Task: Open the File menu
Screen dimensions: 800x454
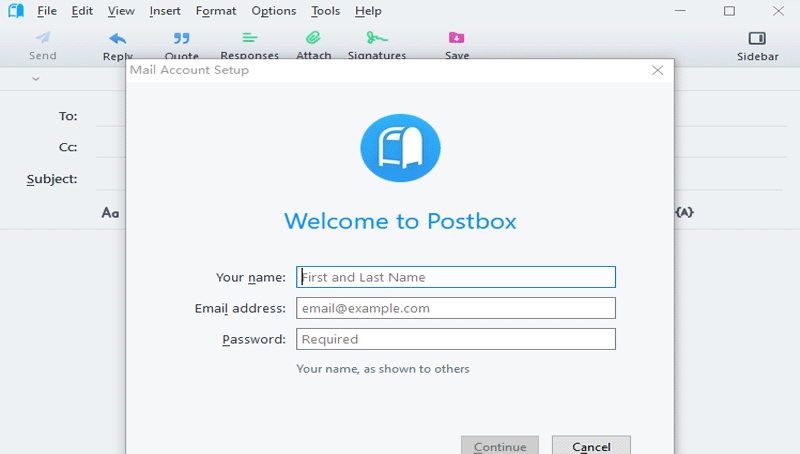Action: coord(47,11)
